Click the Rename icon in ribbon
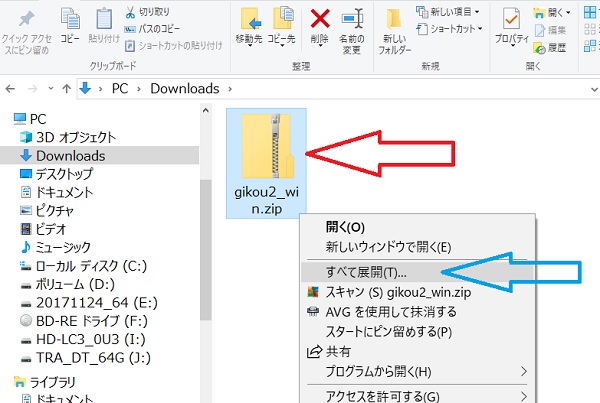 click(x=352, y=19)
